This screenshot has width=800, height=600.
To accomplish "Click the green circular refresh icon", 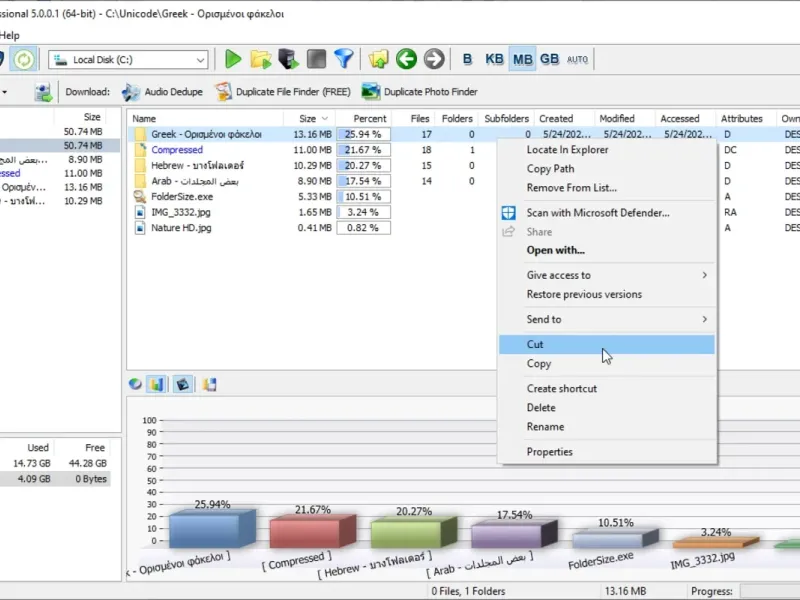I will [x=24, y=59].
